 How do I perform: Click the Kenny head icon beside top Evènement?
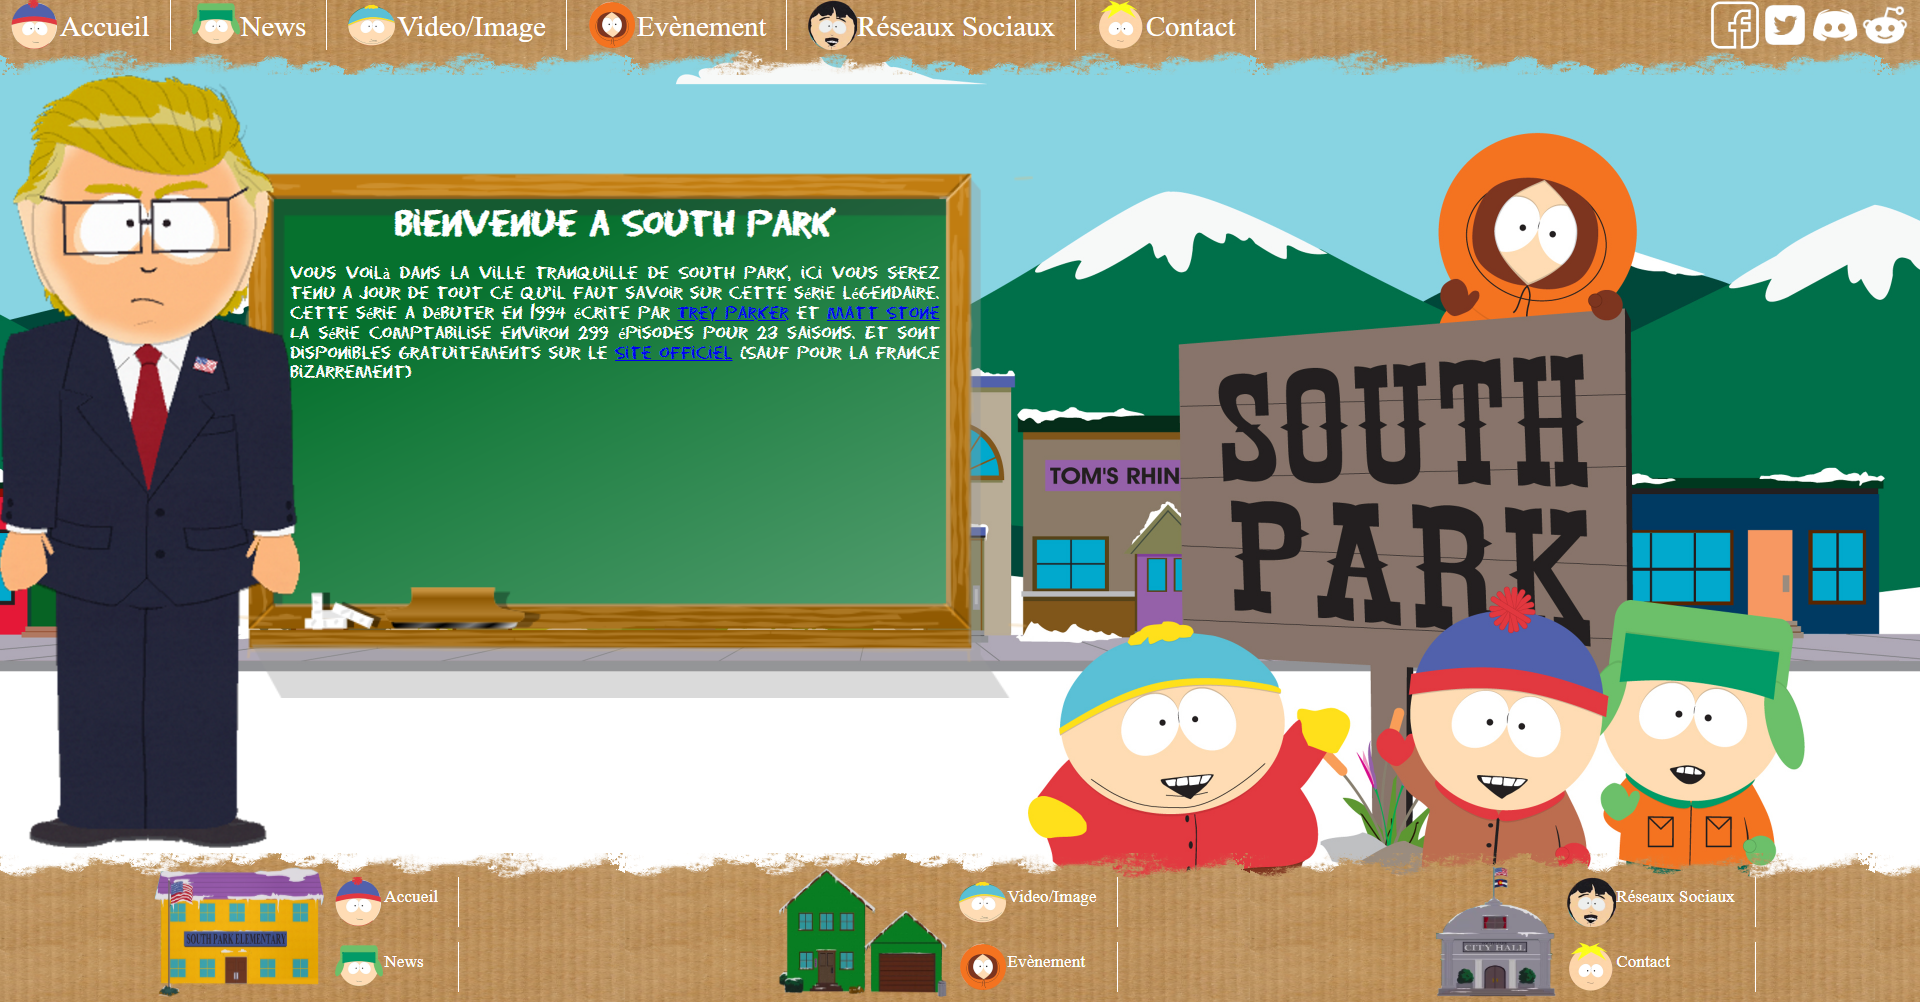click(611, 25)
